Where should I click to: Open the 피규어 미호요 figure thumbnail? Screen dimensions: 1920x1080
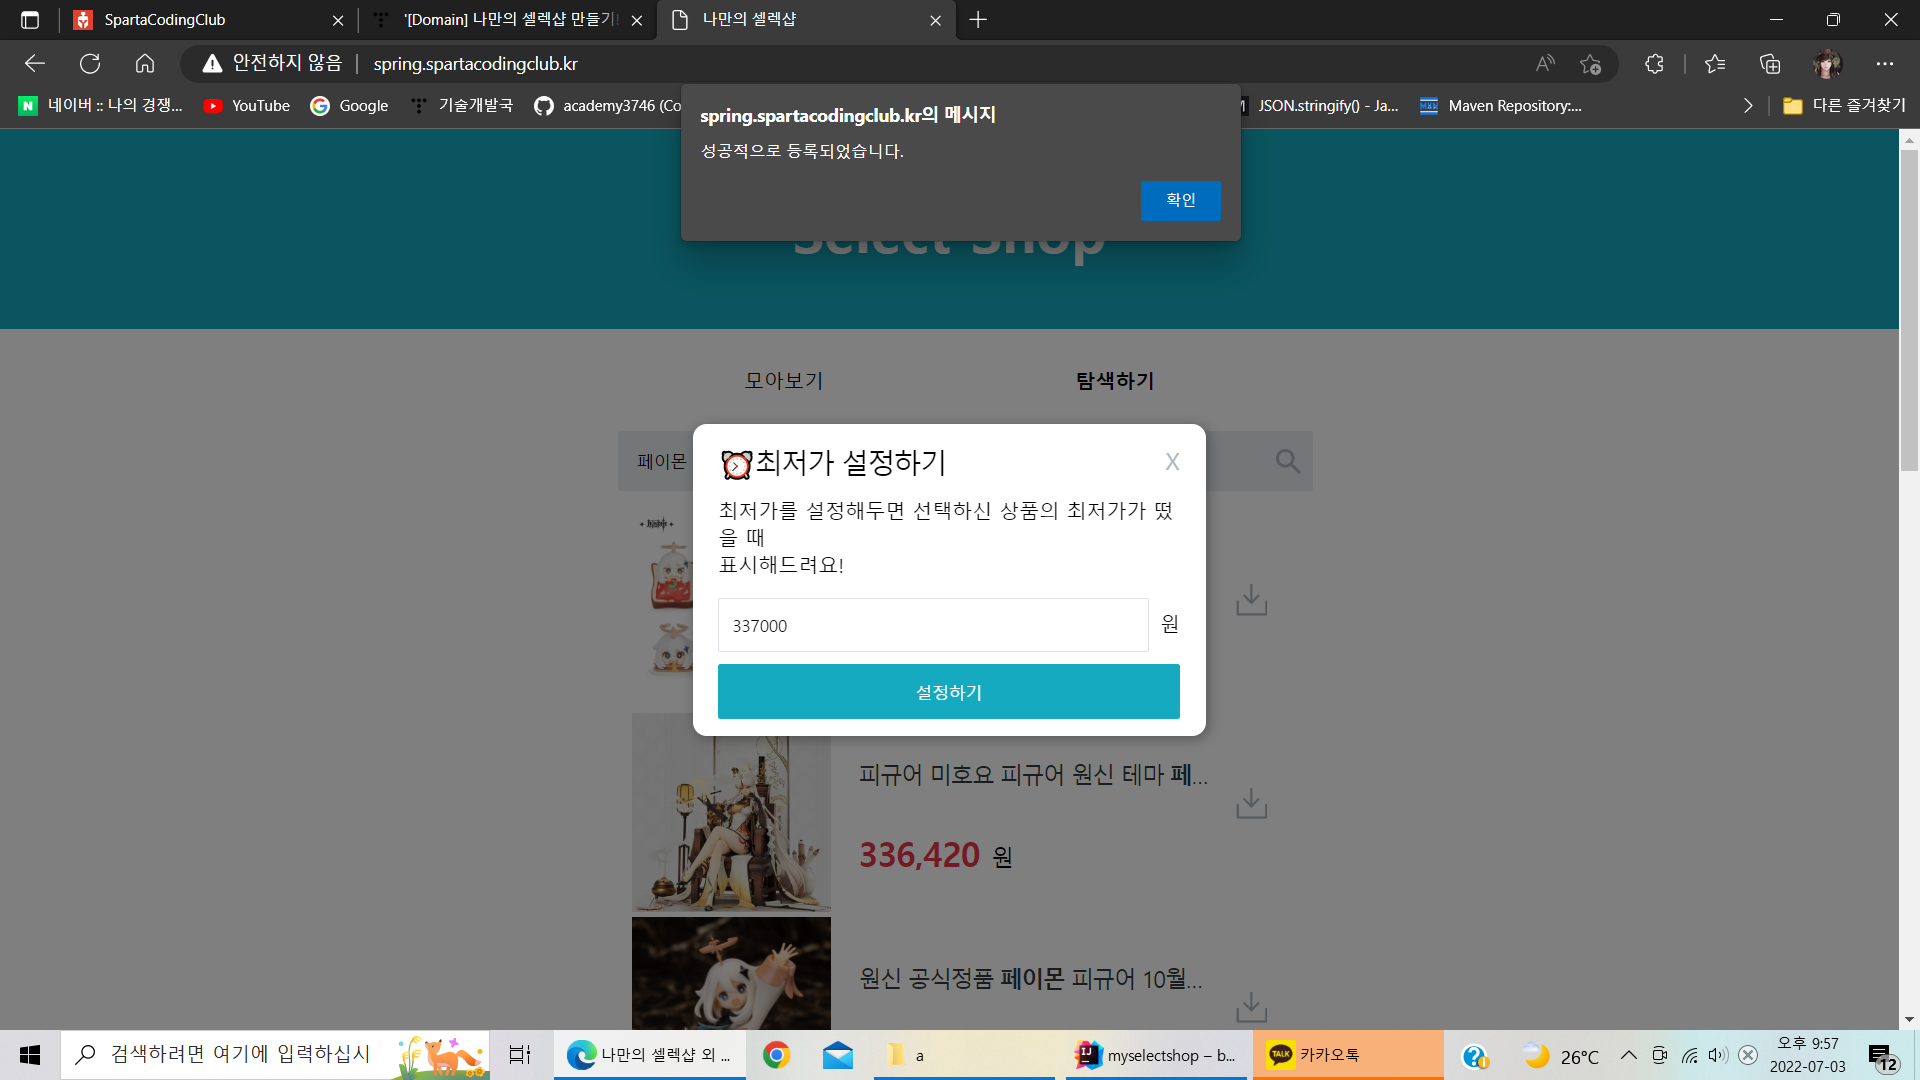pos(731,812)
